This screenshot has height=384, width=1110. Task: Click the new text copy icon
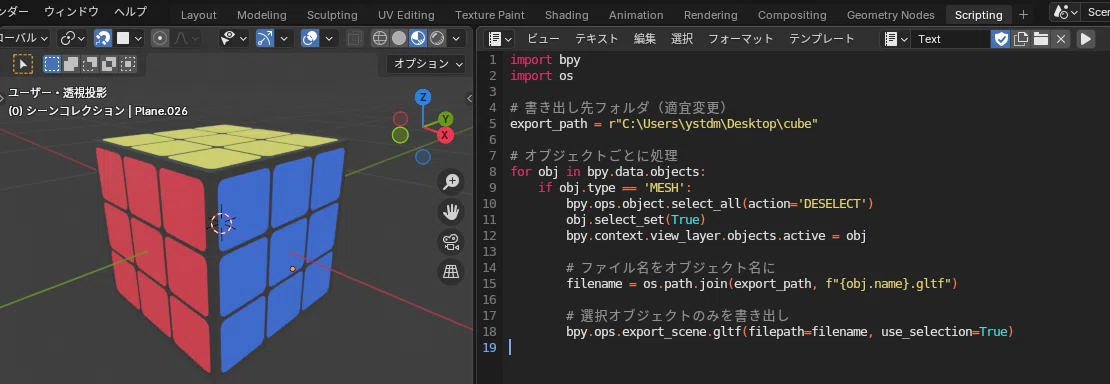(x=1020, y=39)
